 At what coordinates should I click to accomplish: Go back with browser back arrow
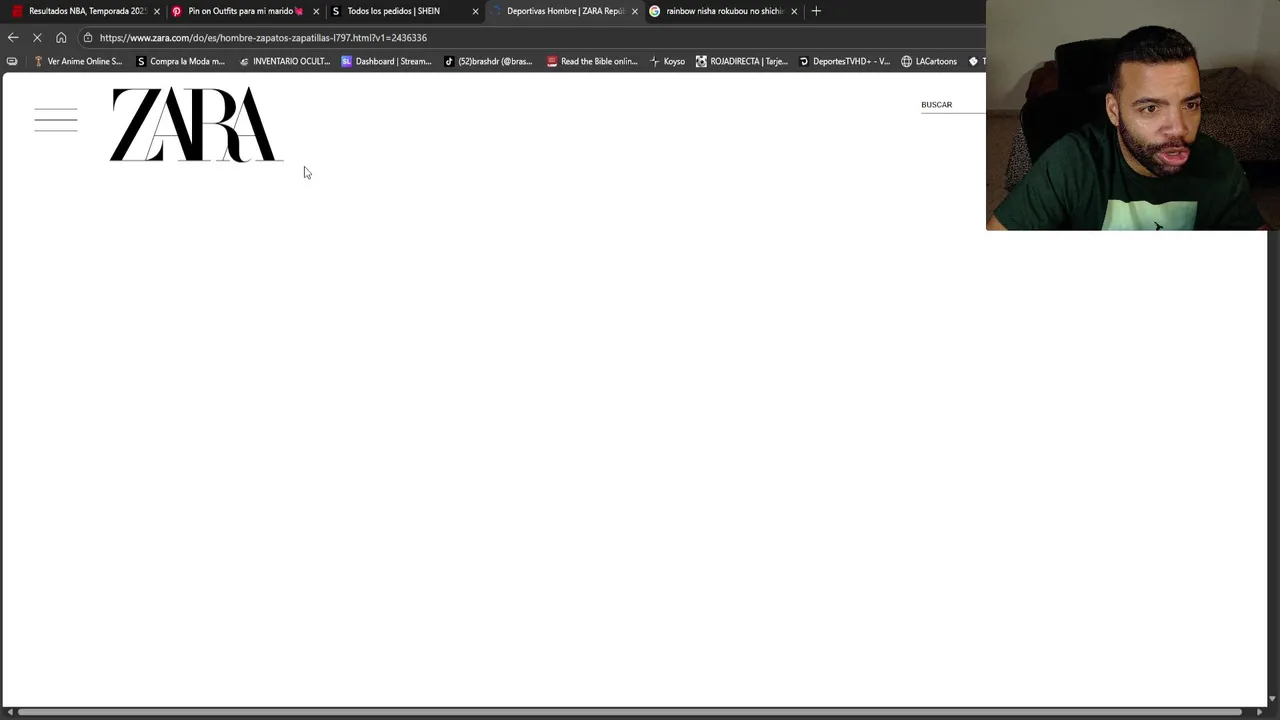pos(13,37)
